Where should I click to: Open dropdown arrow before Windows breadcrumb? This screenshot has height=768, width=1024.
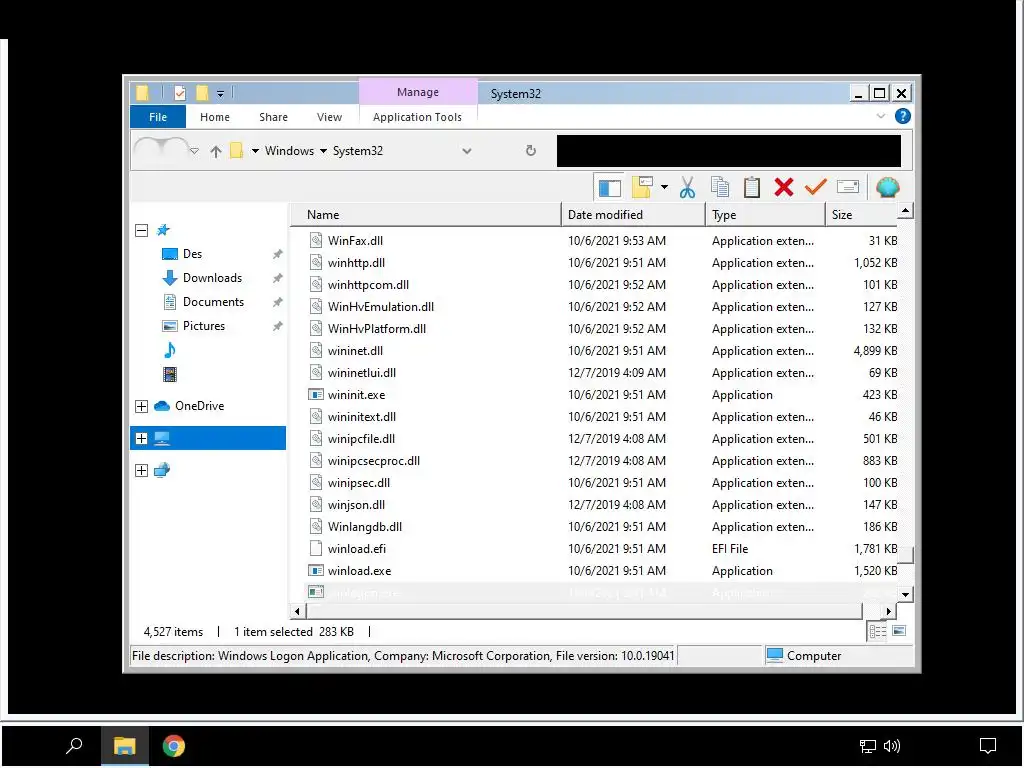(255, 152)
